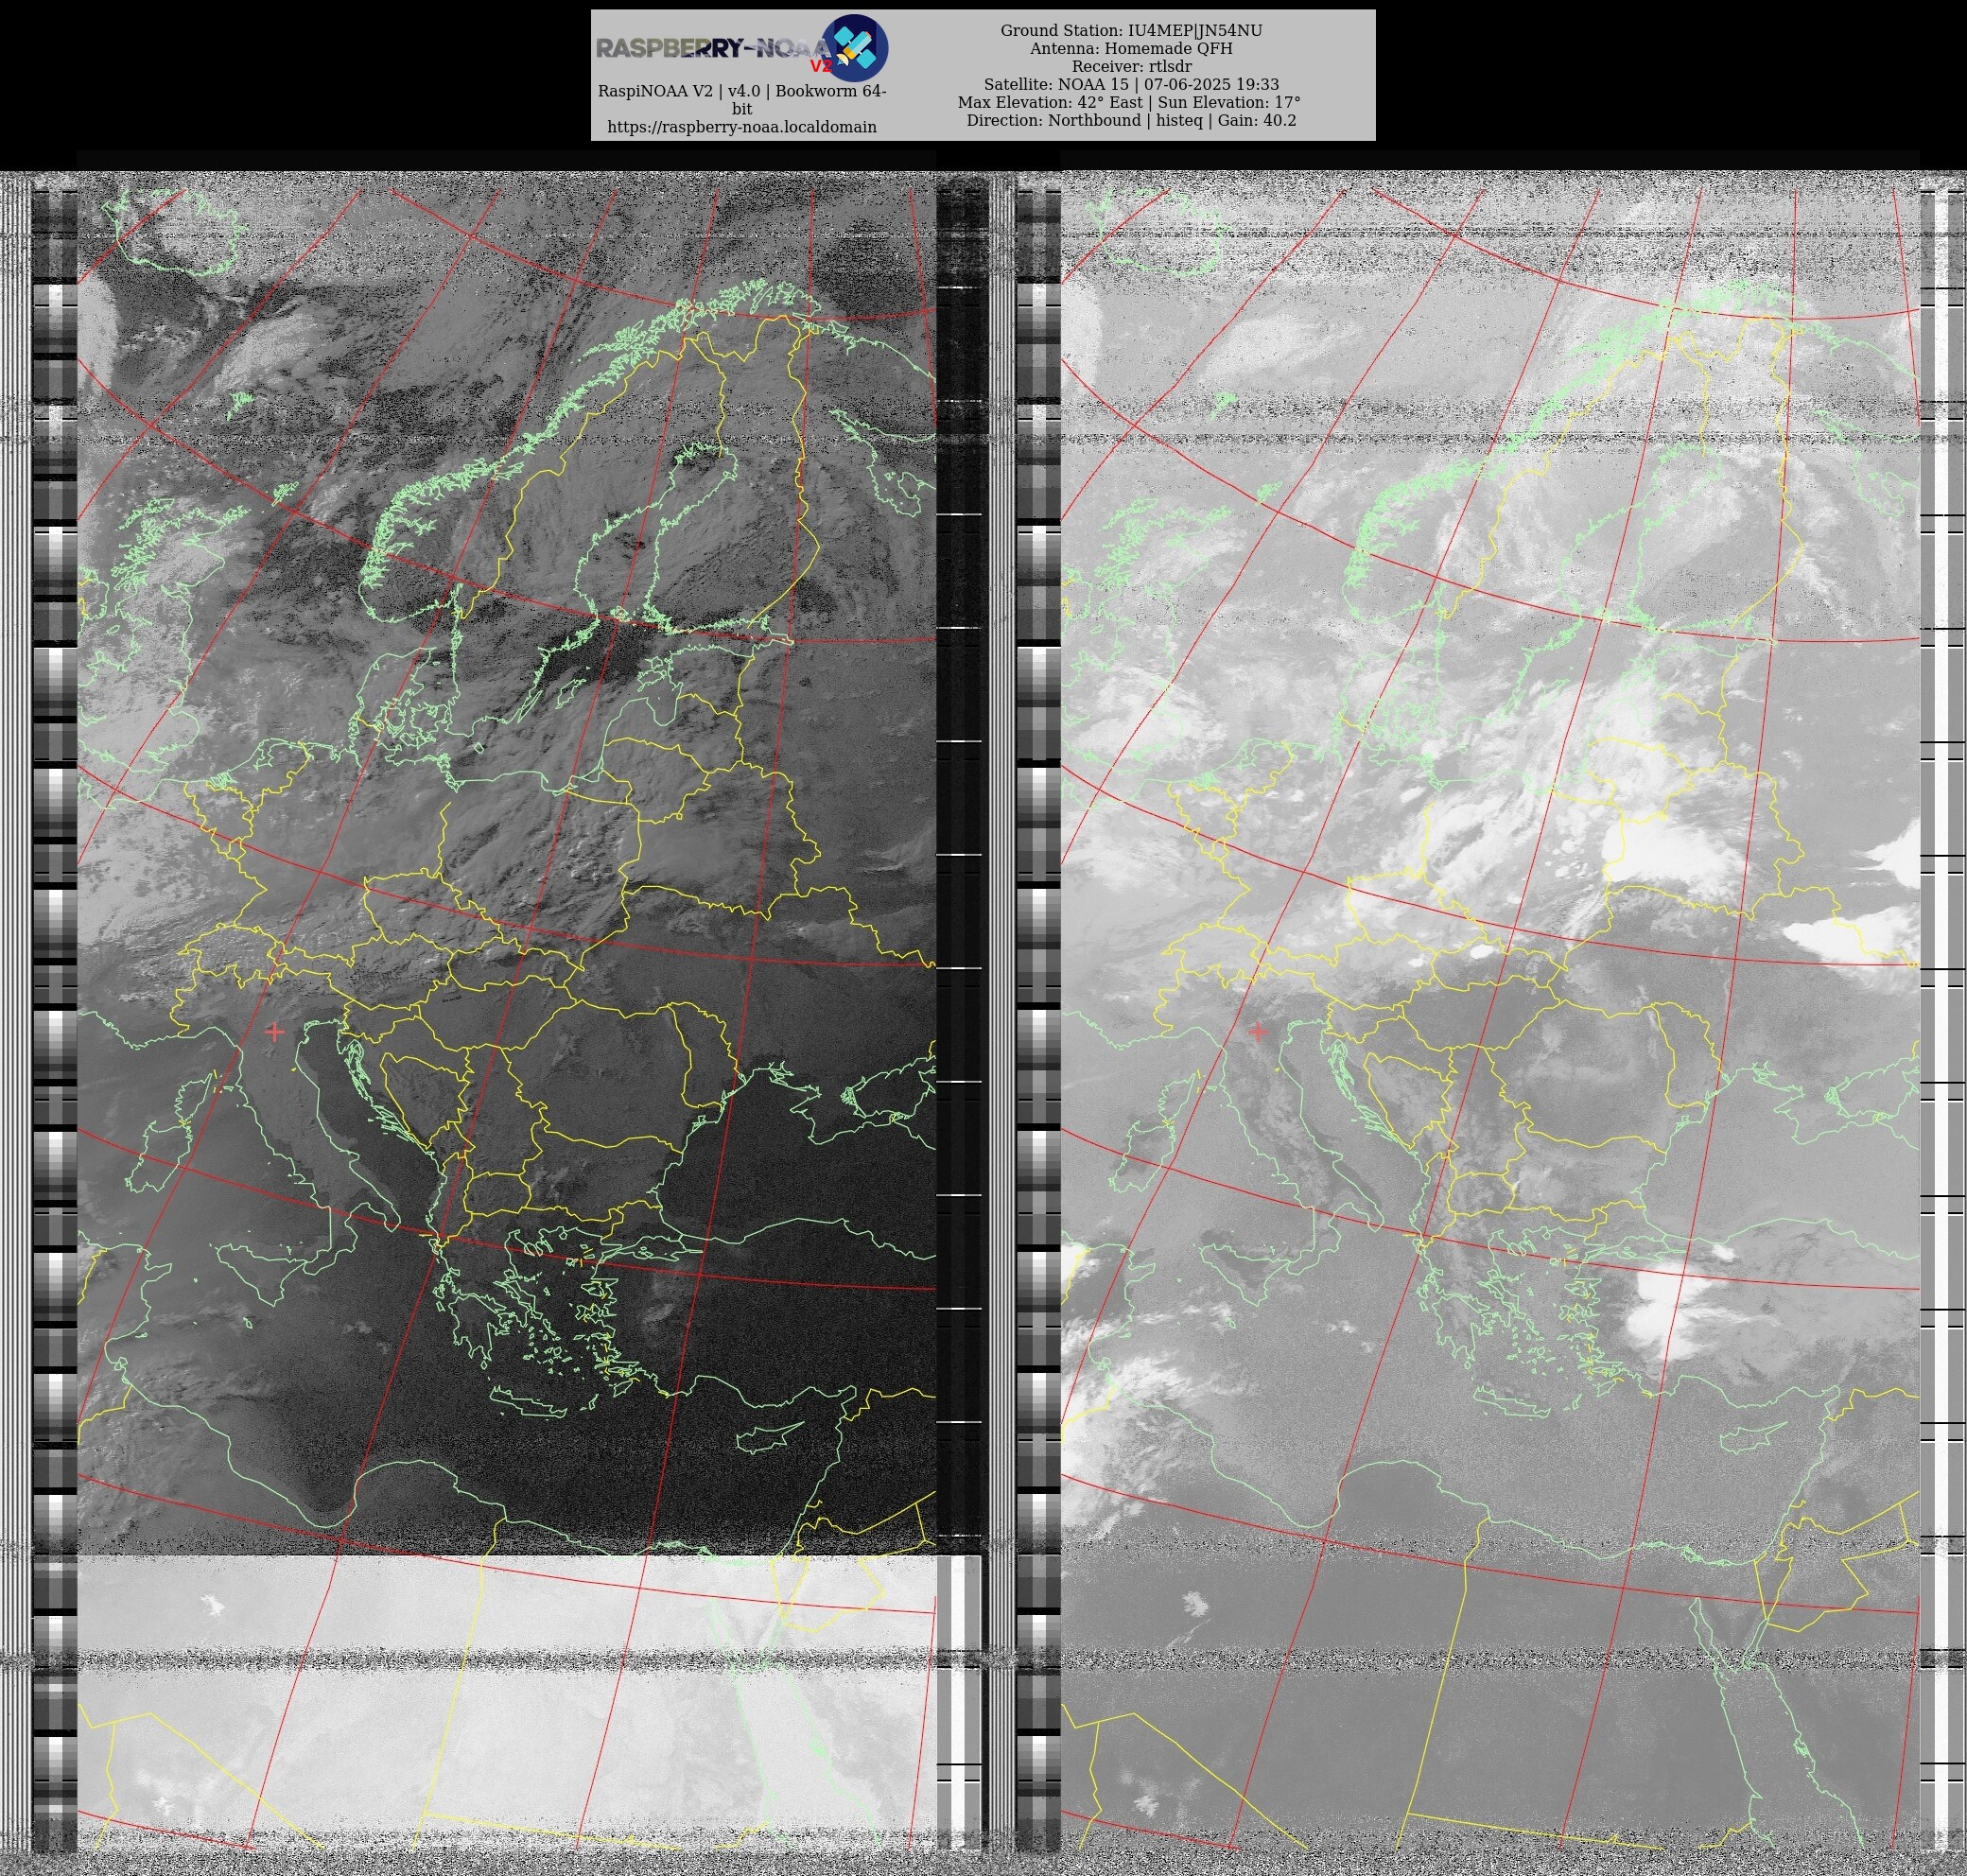This screenshot has height=1876, width=1967.
Task: Click the 'Antenna: Homemade QFH' line
Action: pyautogui.click(x=1131, y=48)
